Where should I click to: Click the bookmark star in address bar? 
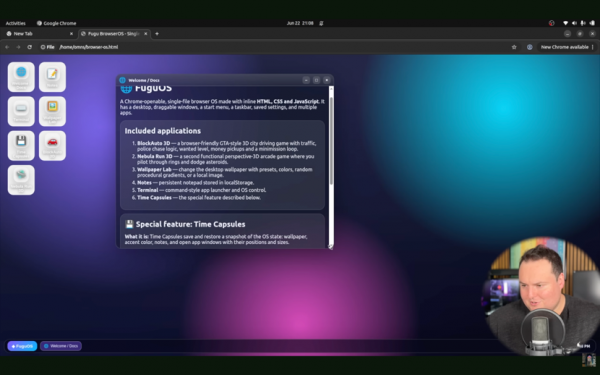pyautogui.click(x=514, y=47)
